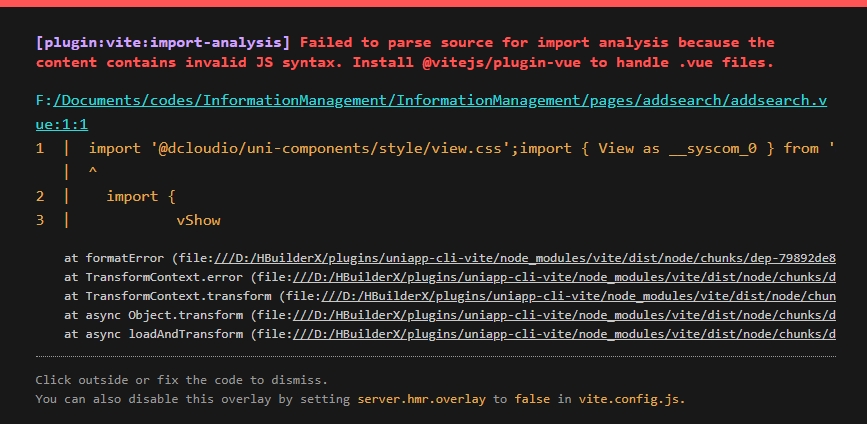Open the addsearch.vue file path link
Viewport: 867px width, 424px height.
tap(431, 101)
